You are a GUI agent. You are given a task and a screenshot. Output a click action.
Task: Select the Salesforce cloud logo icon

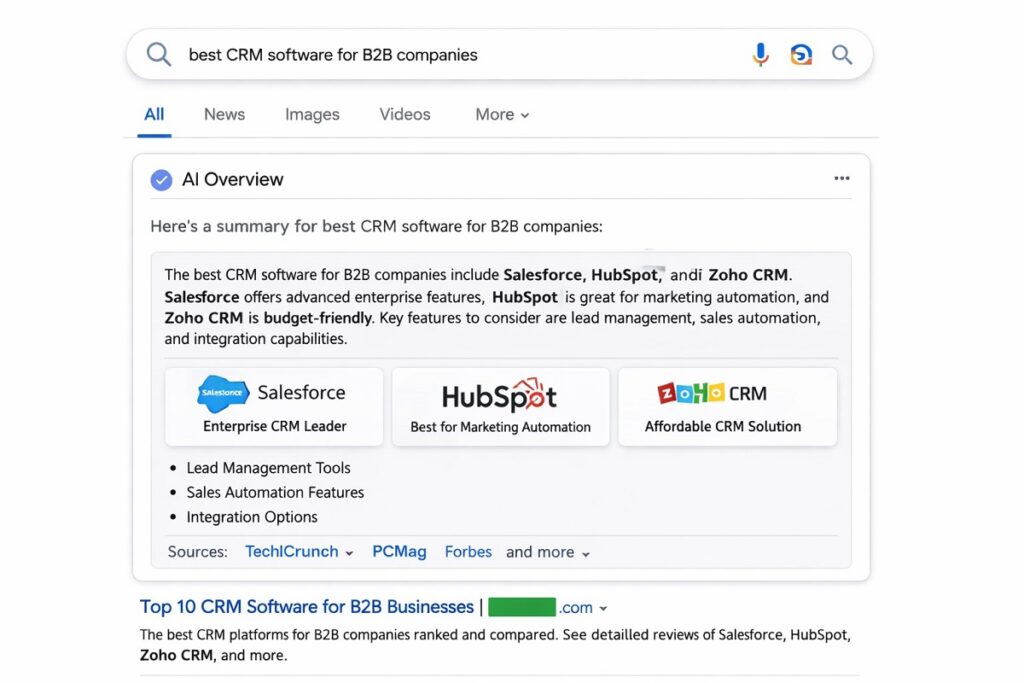[222, 393]
